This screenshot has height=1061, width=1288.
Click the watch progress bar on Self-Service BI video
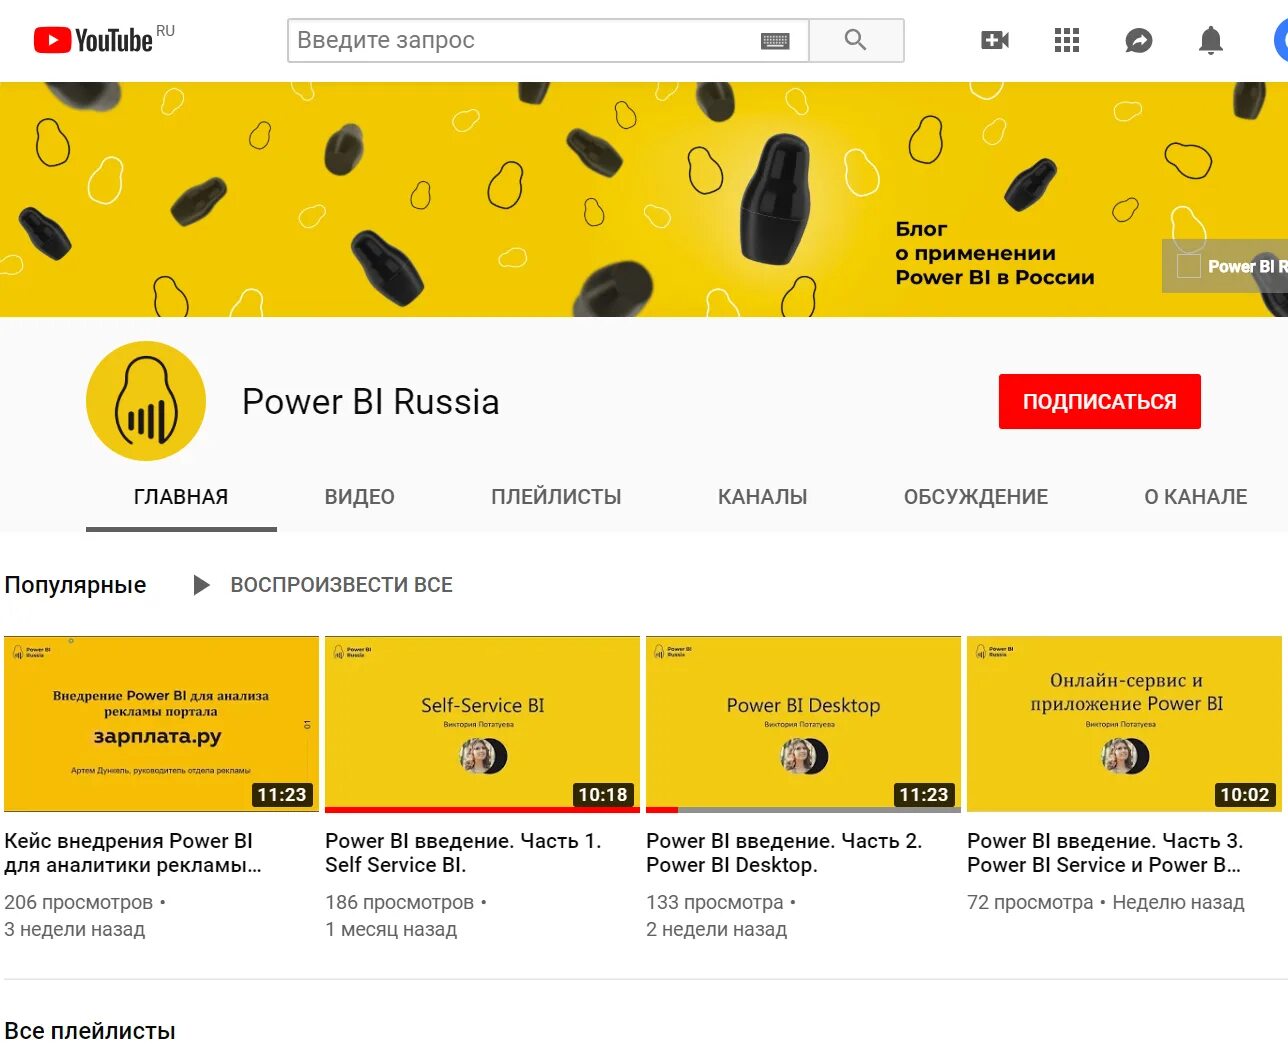[482, 810]
